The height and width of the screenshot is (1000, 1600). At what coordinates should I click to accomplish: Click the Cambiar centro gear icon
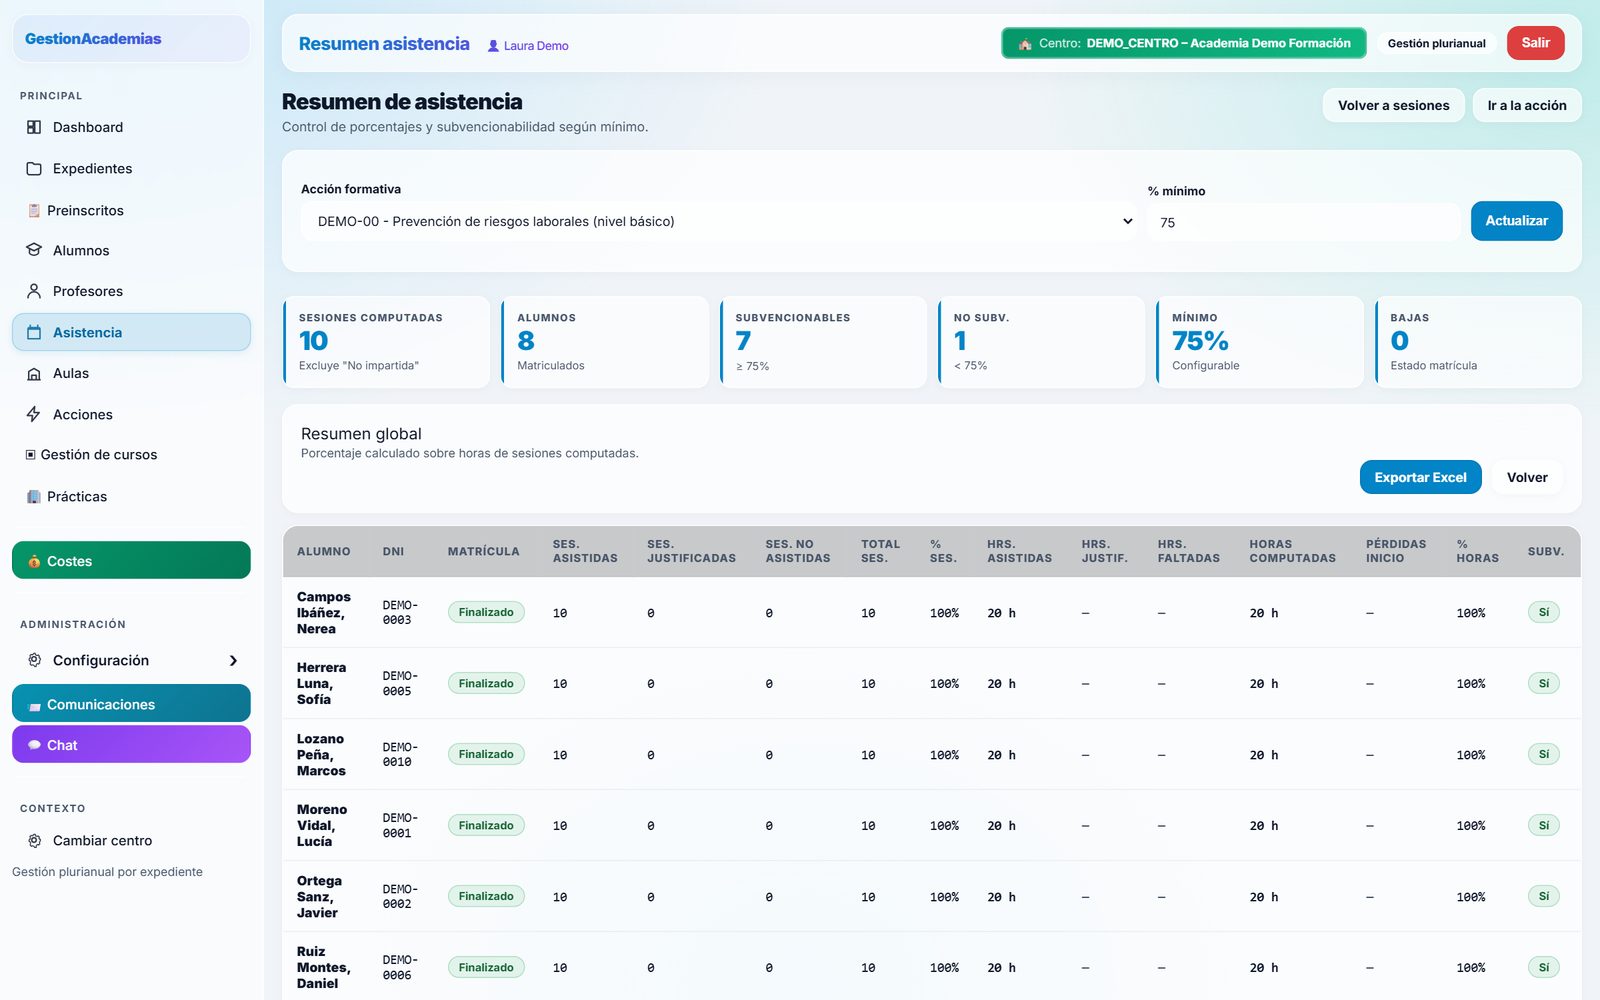pyautogui.click(x=34, y=840)
